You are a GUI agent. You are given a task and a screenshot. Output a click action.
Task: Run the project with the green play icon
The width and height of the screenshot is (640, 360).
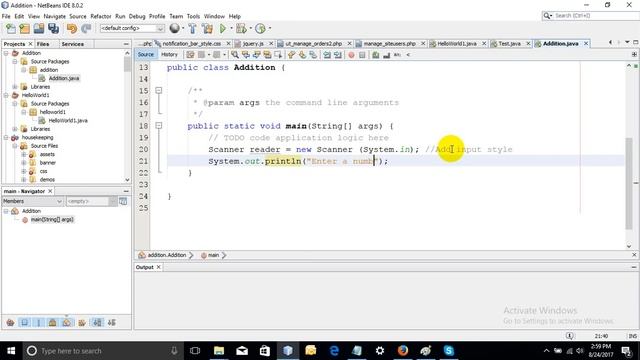pyautogui.click(x=223, y=29)
